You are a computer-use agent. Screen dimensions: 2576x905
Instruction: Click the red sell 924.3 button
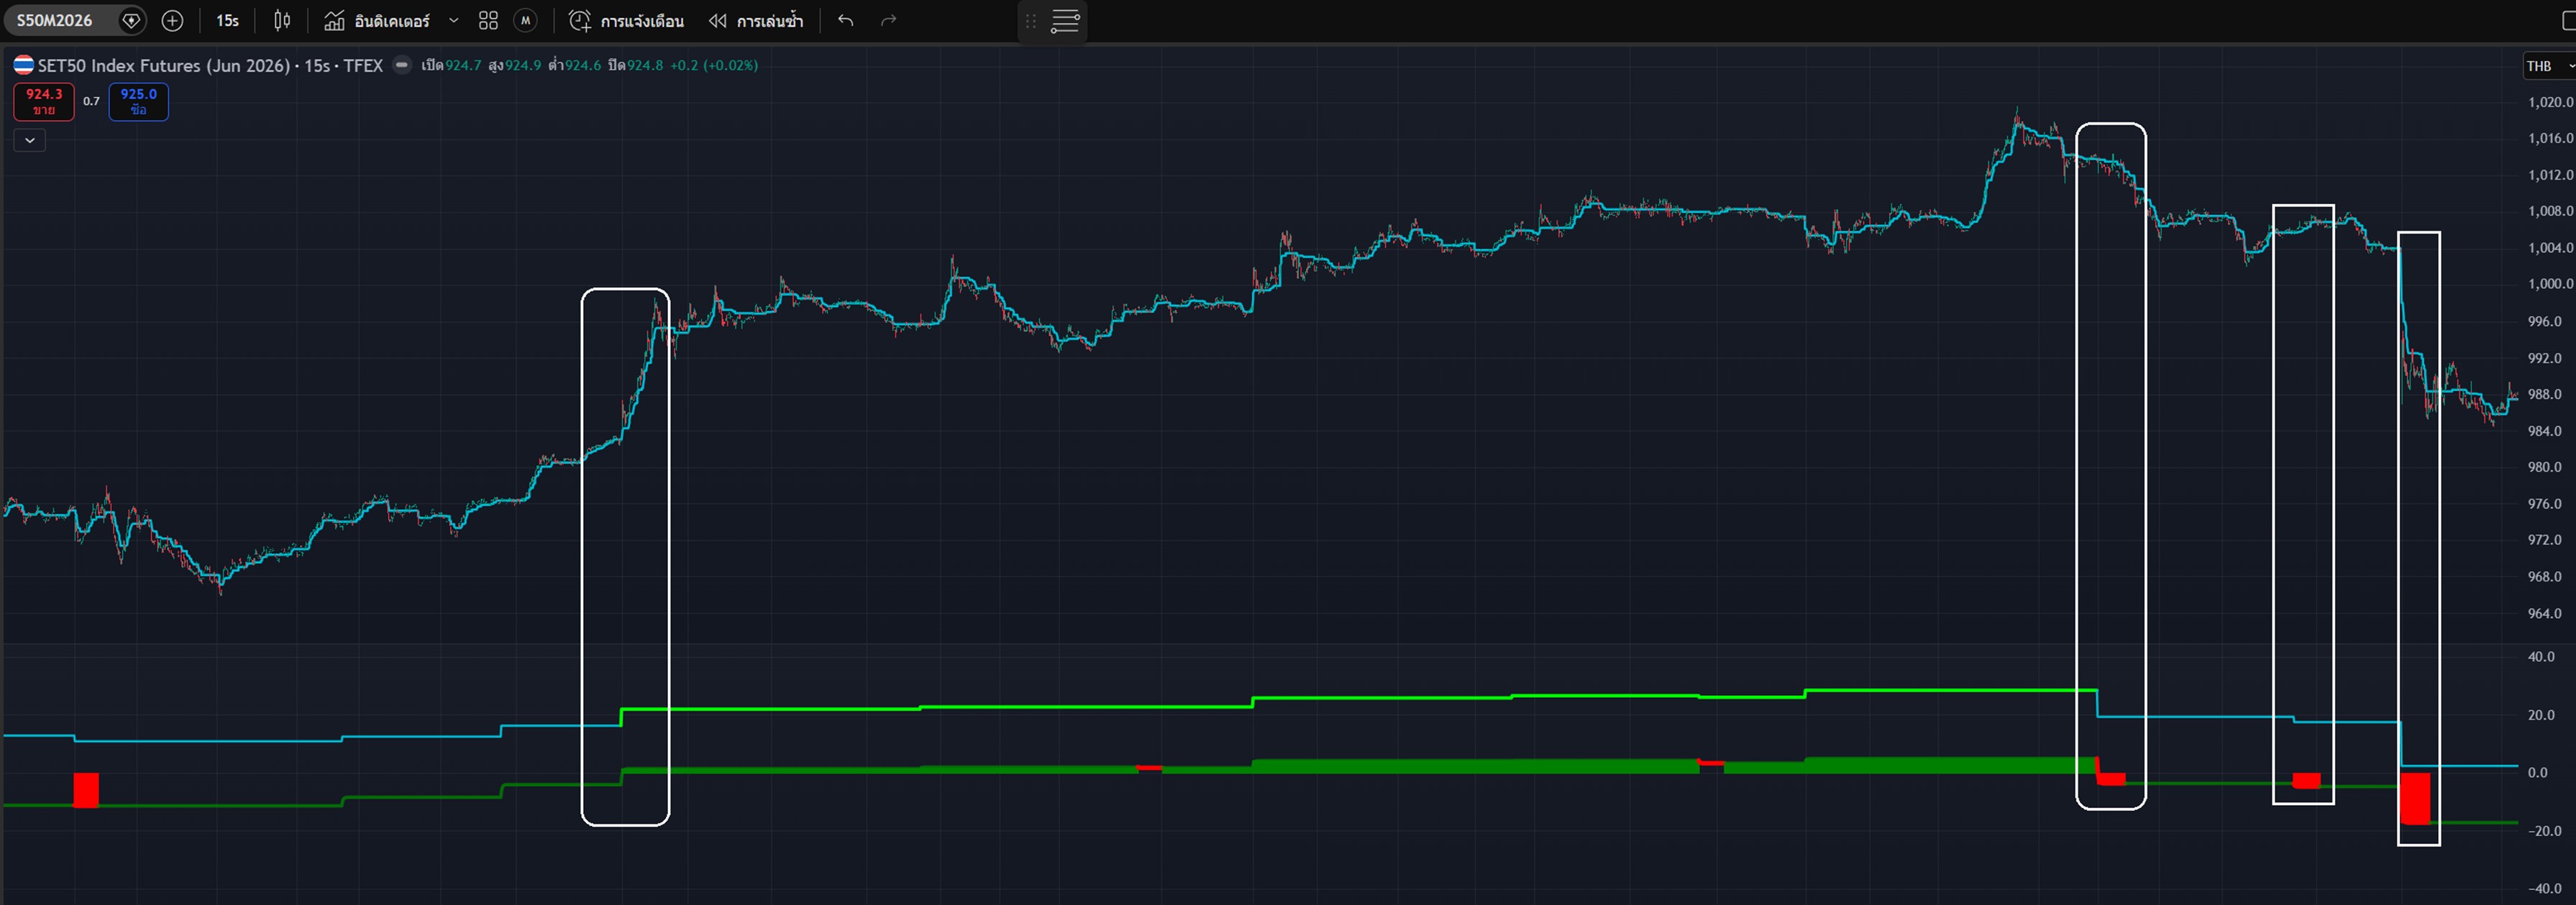pyautogui.click(x=44, y=101)
